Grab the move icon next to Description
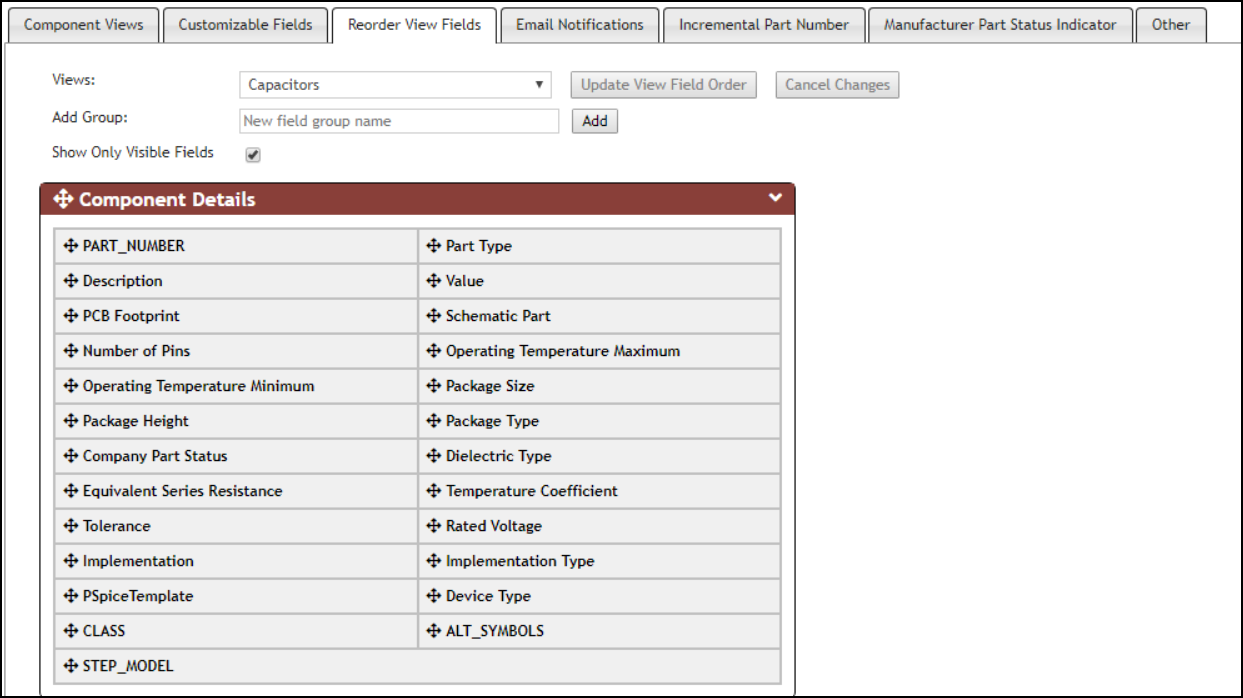The width and height of the screenshot is (1243, 698). [x=69, y=281]
